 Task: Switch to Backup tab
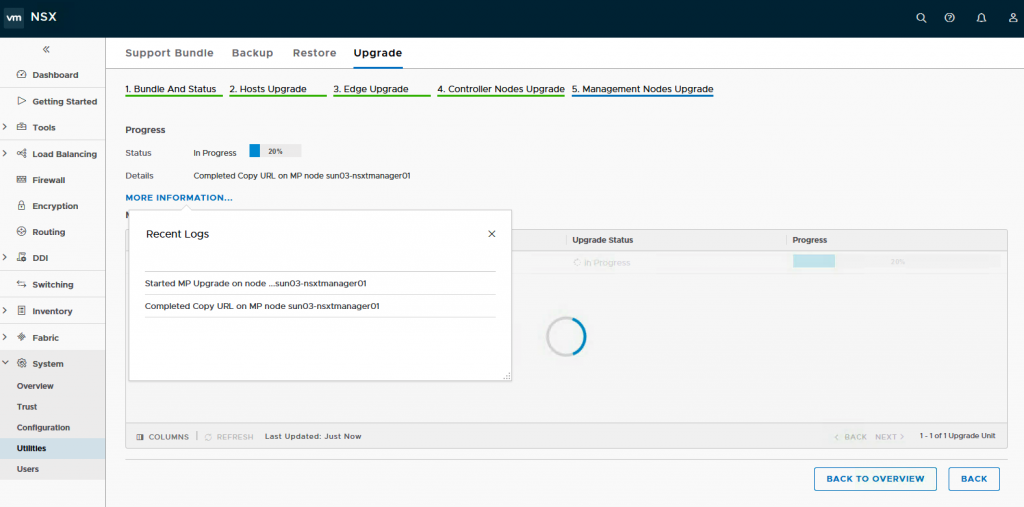click(253, 53)
